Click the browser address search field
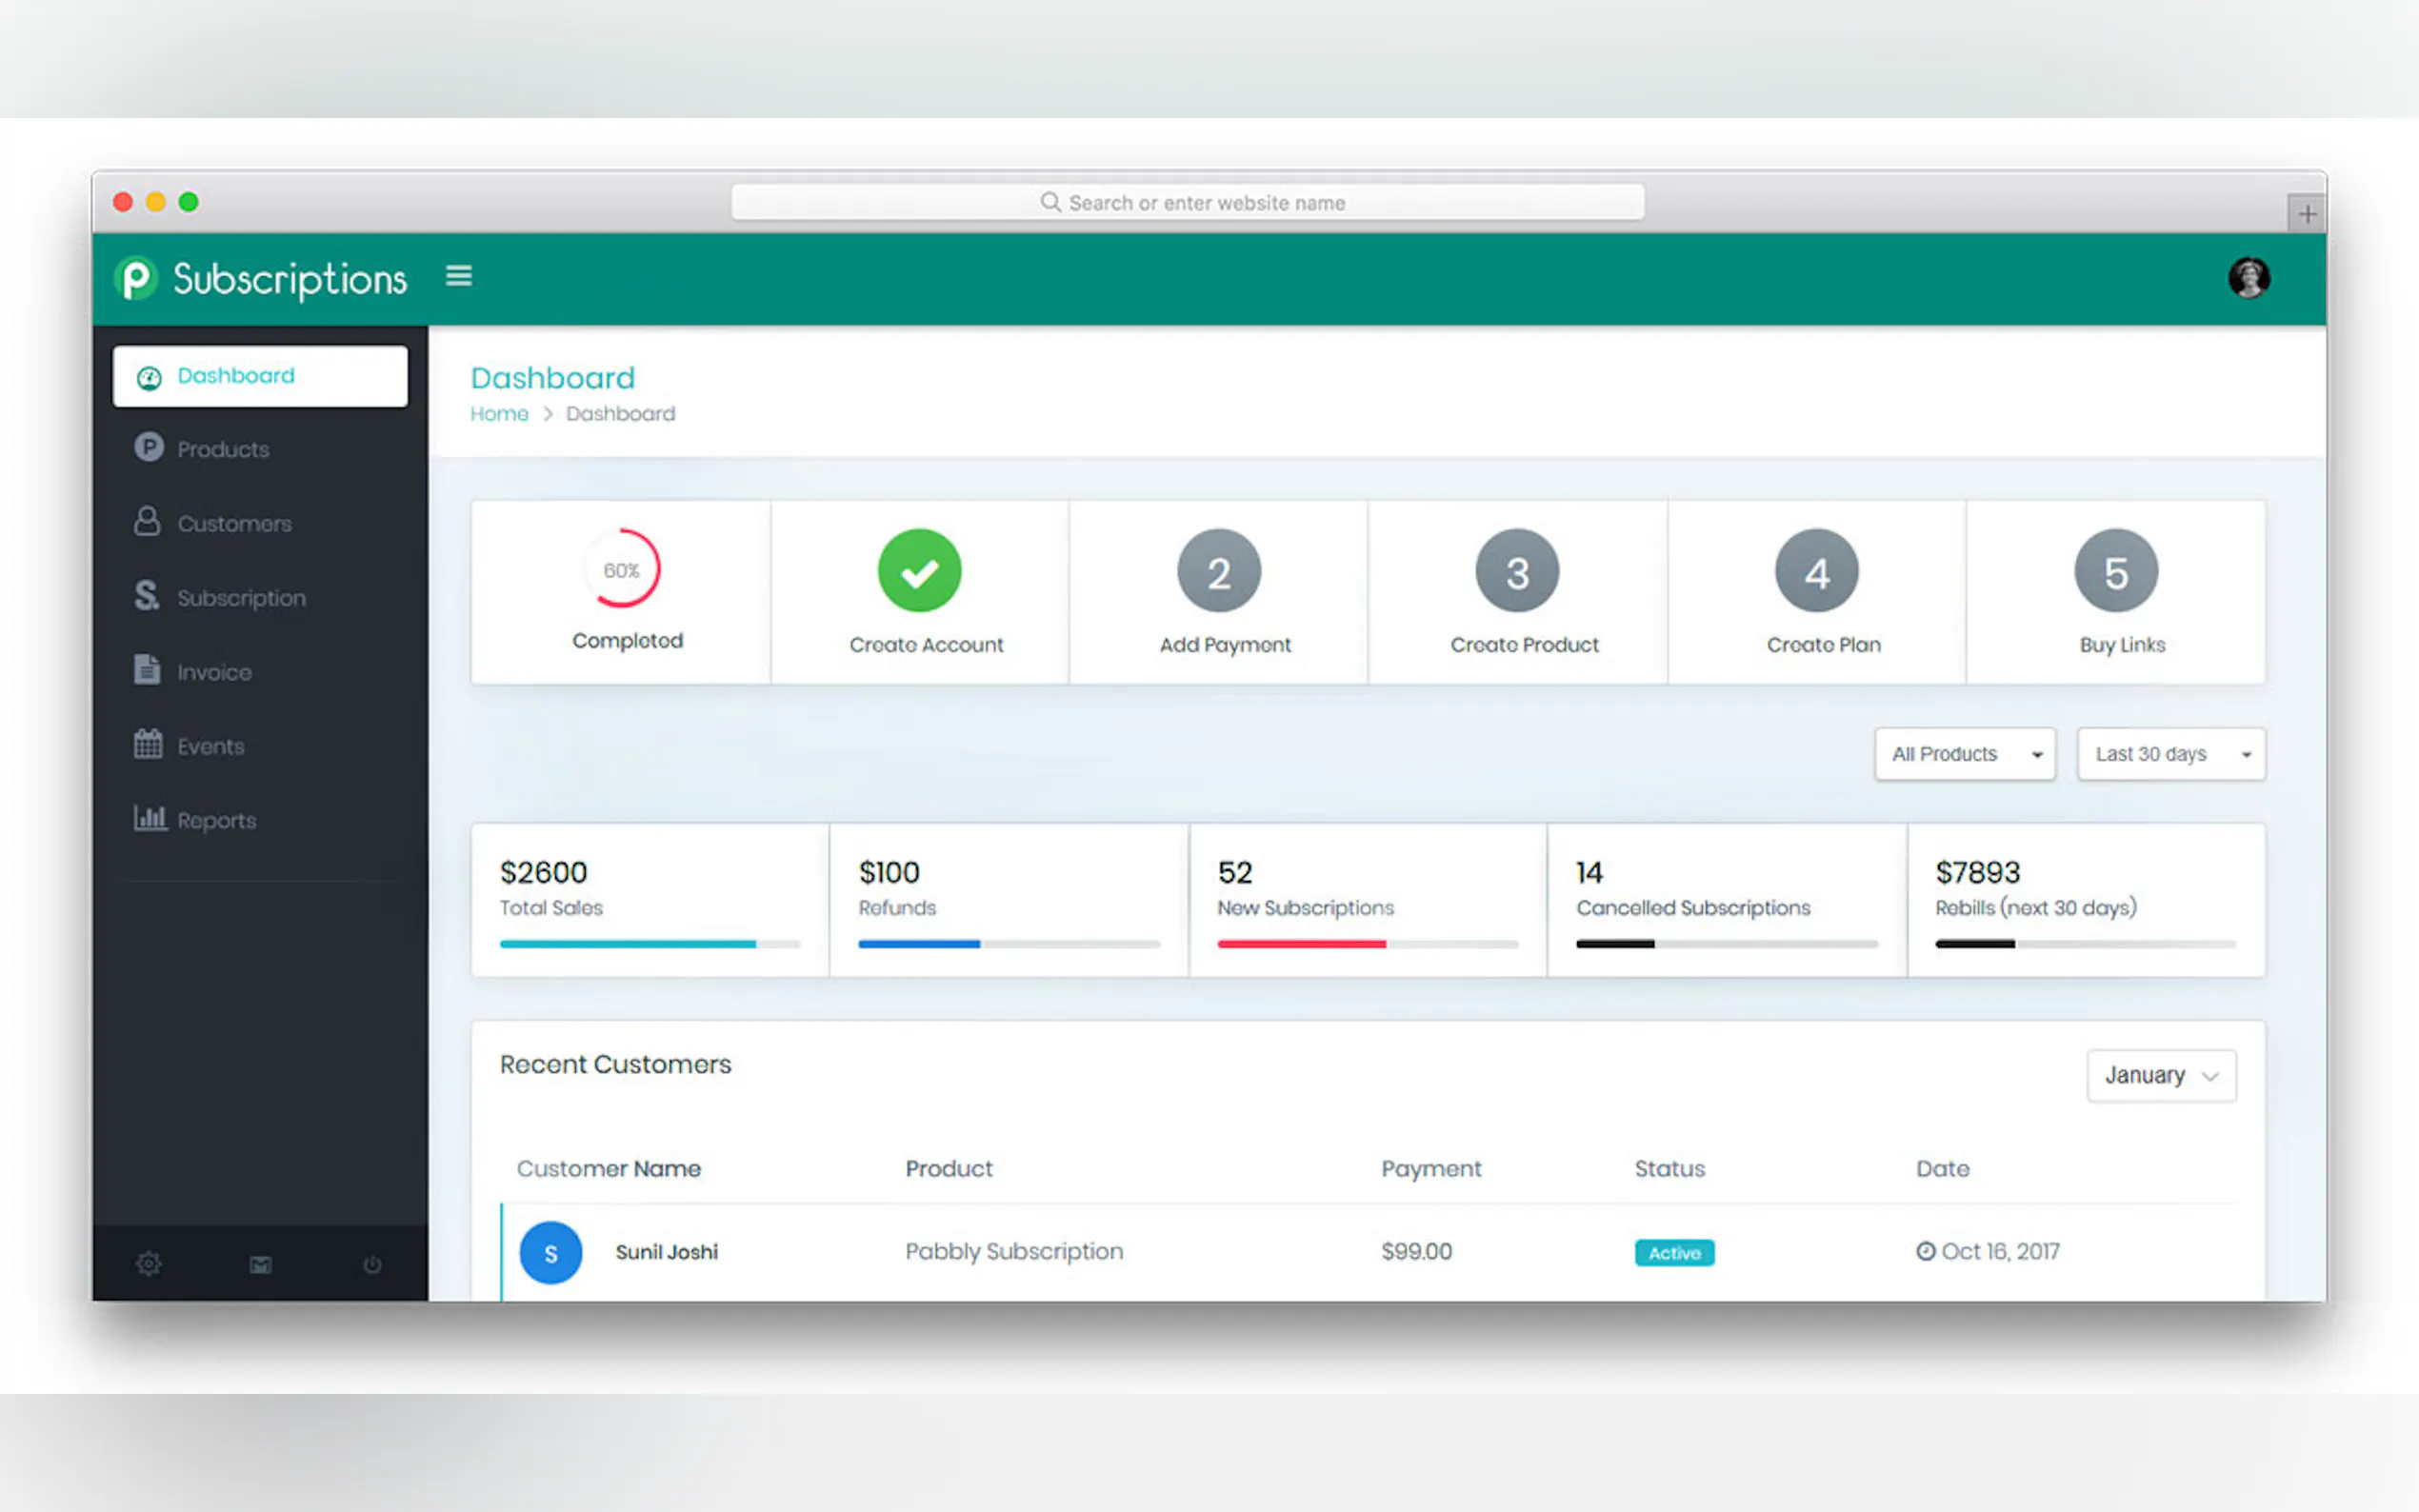 pyautogui.click(x=1187, y=202)
